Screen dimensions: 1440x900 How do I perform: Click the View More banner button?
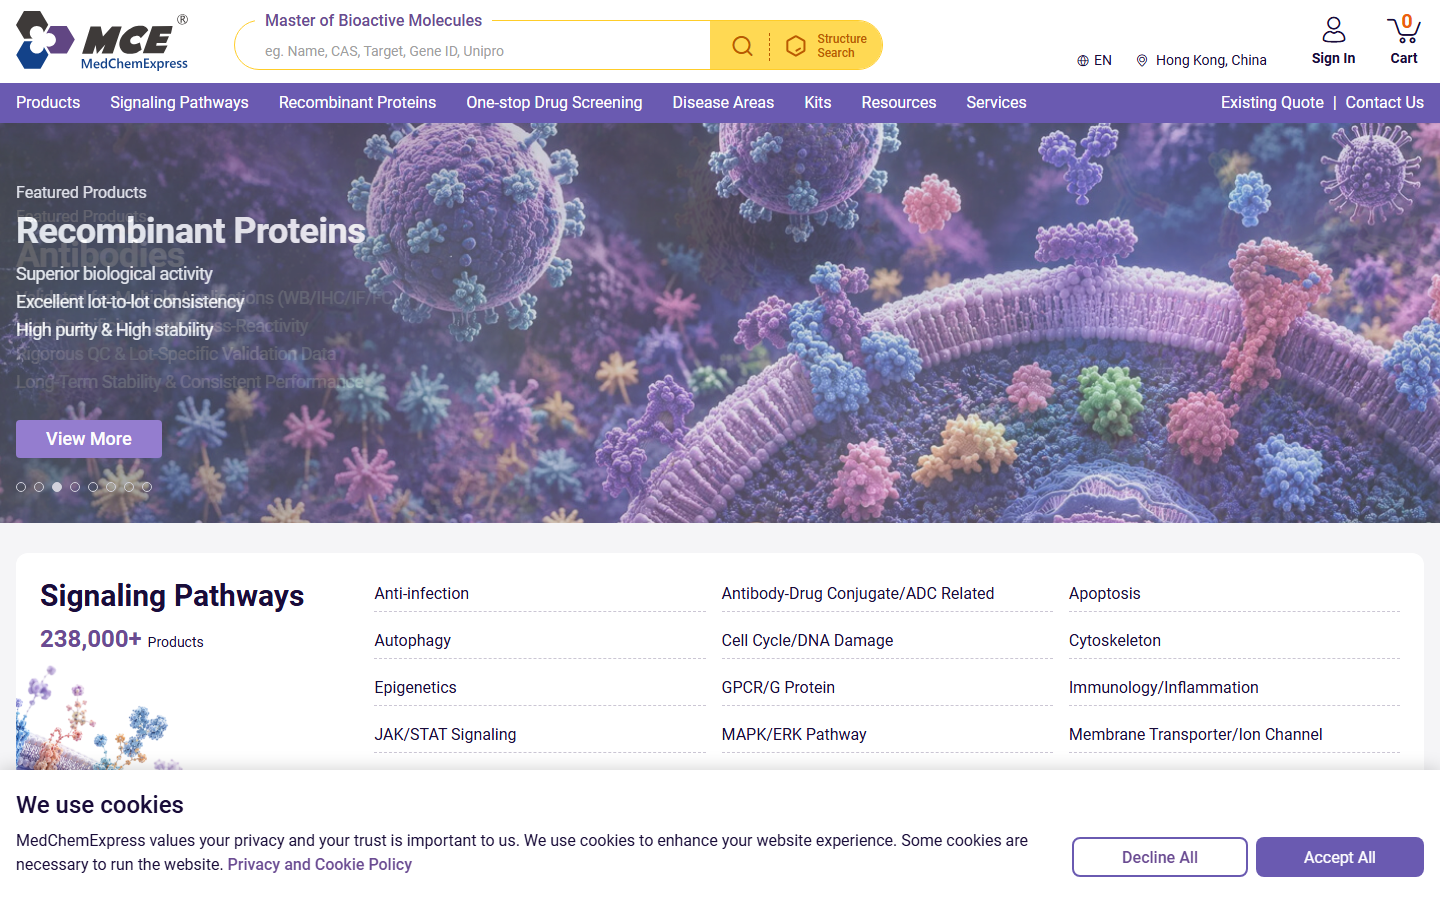pos(89,439)
